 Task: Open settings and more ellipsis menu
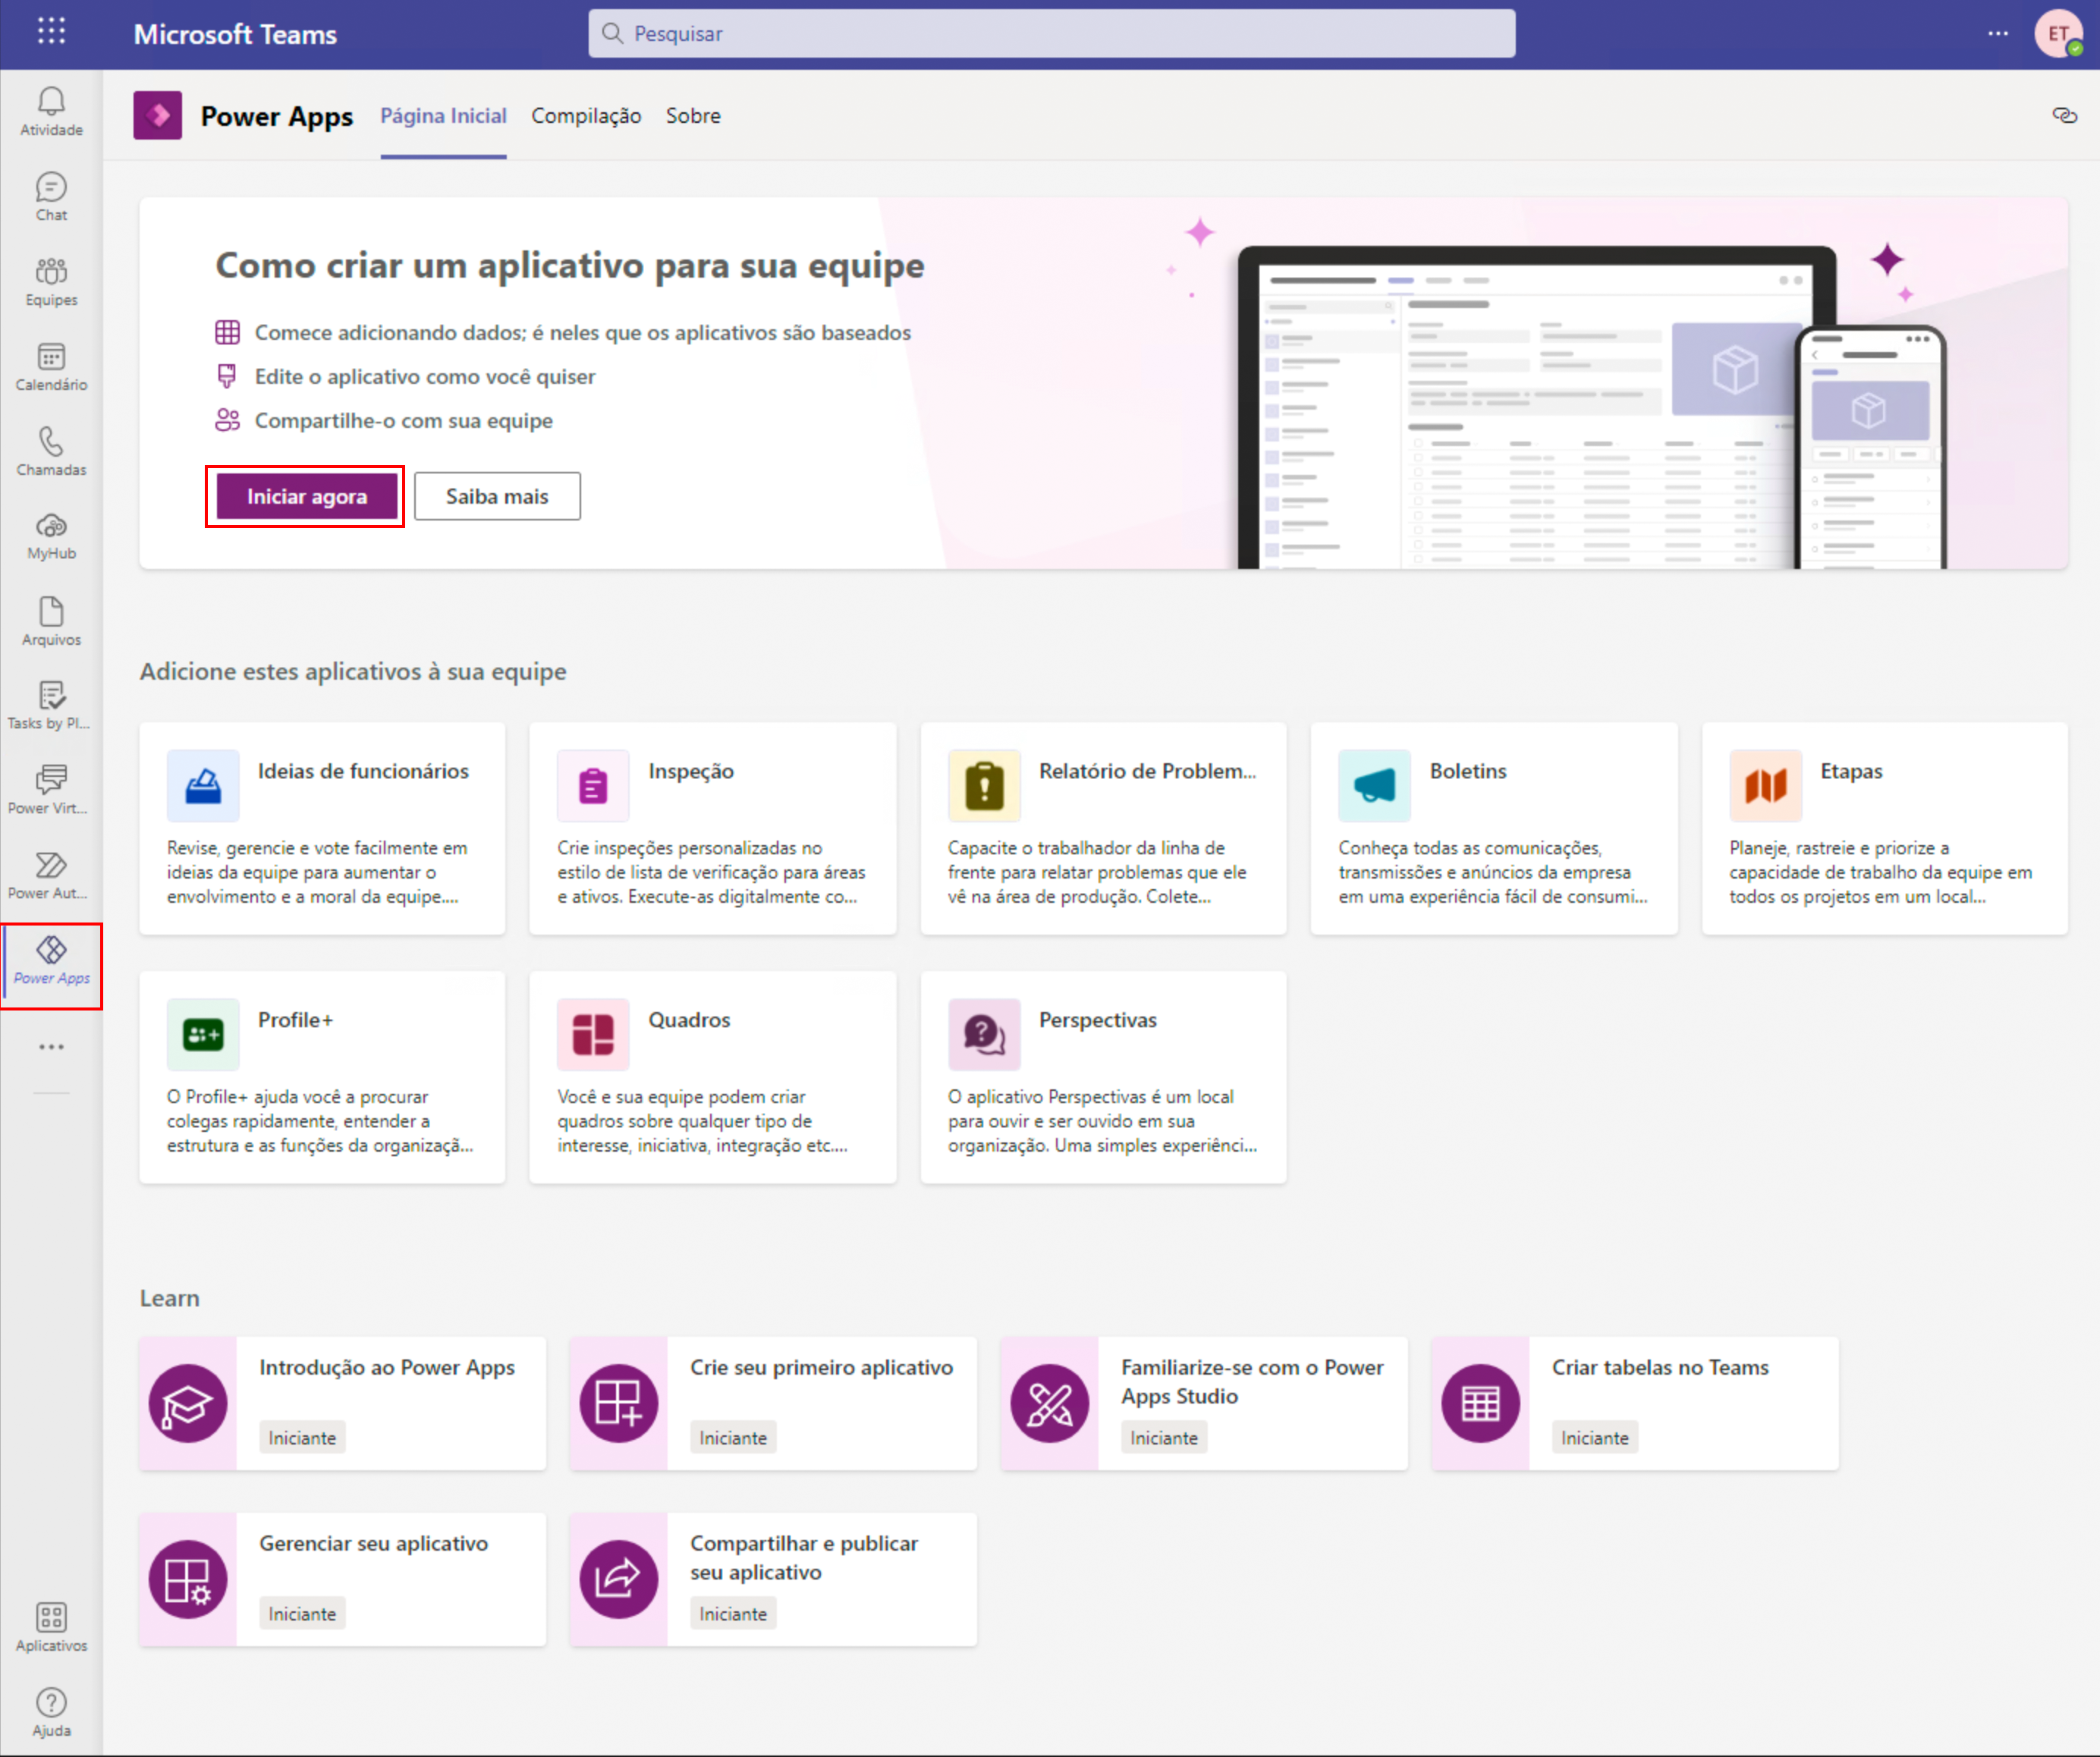point(1997,33)
